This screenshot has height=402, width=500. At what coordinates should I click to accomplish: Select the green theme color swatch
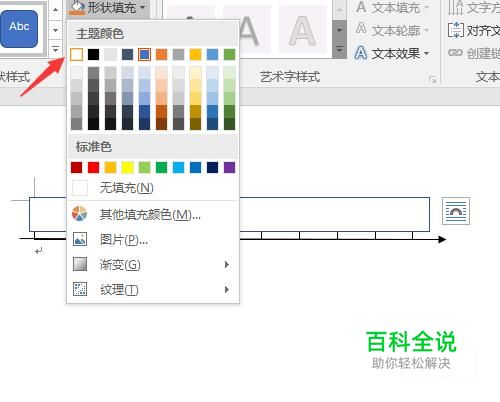(x=229, y=54)
